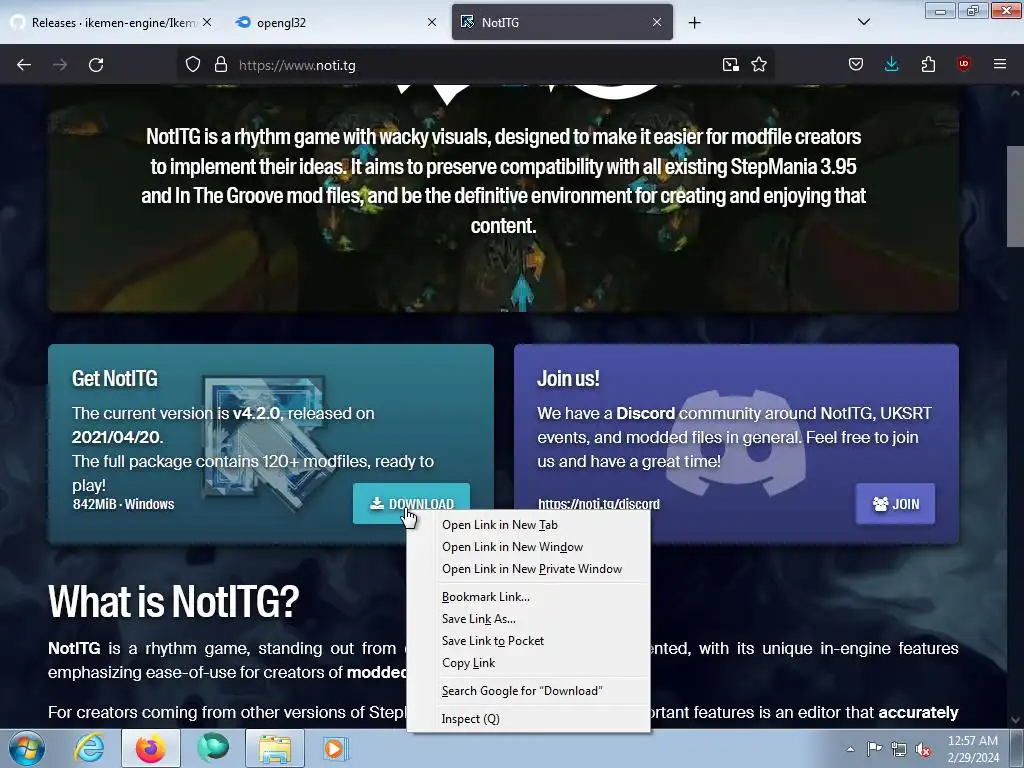Click the site security padlock icon
Screen dimensions: 1024x768
coord(221,65)
